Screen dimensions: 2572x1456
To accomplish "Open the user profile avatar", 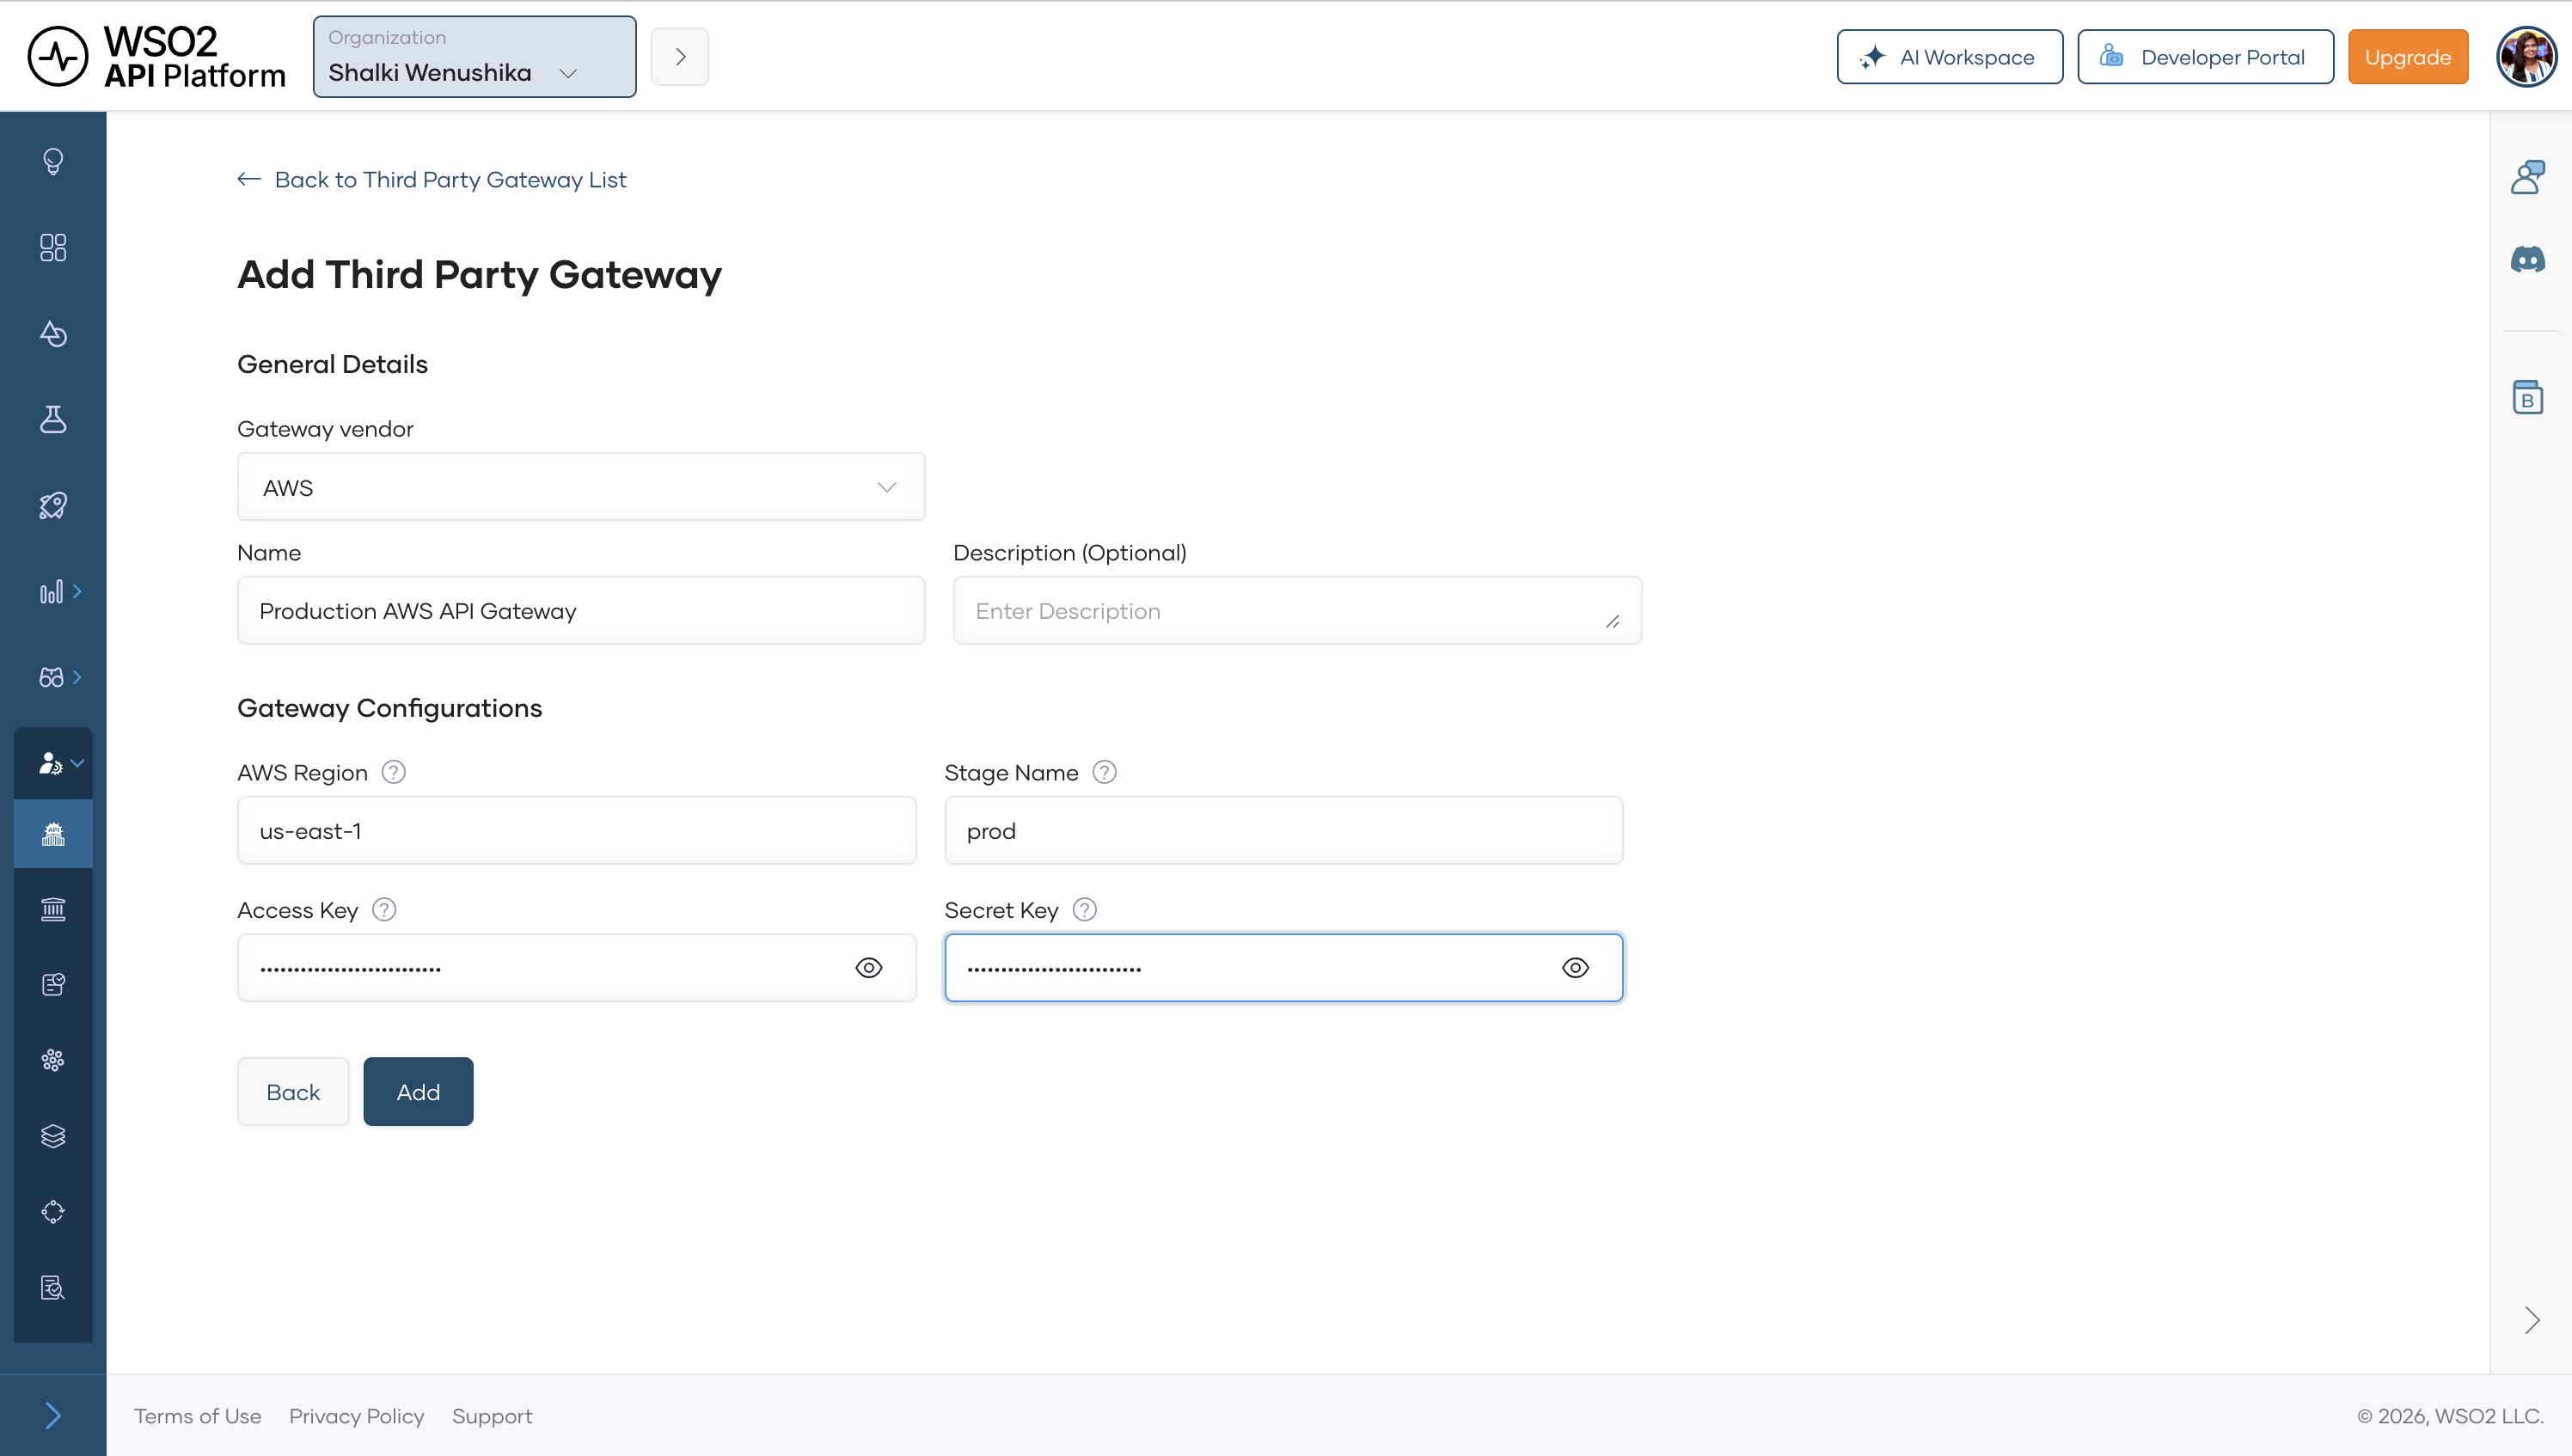I will [2527, 57].
